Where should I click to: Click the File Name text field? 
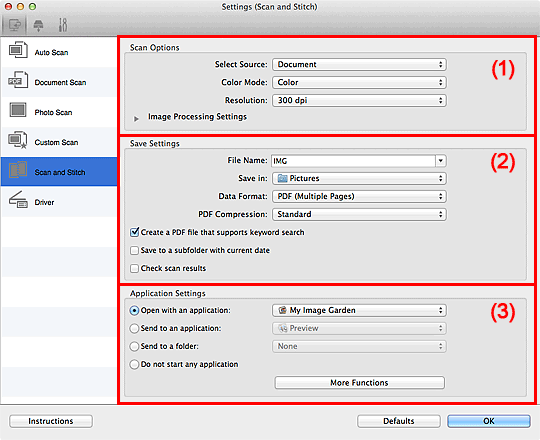[x=353, y=161]
